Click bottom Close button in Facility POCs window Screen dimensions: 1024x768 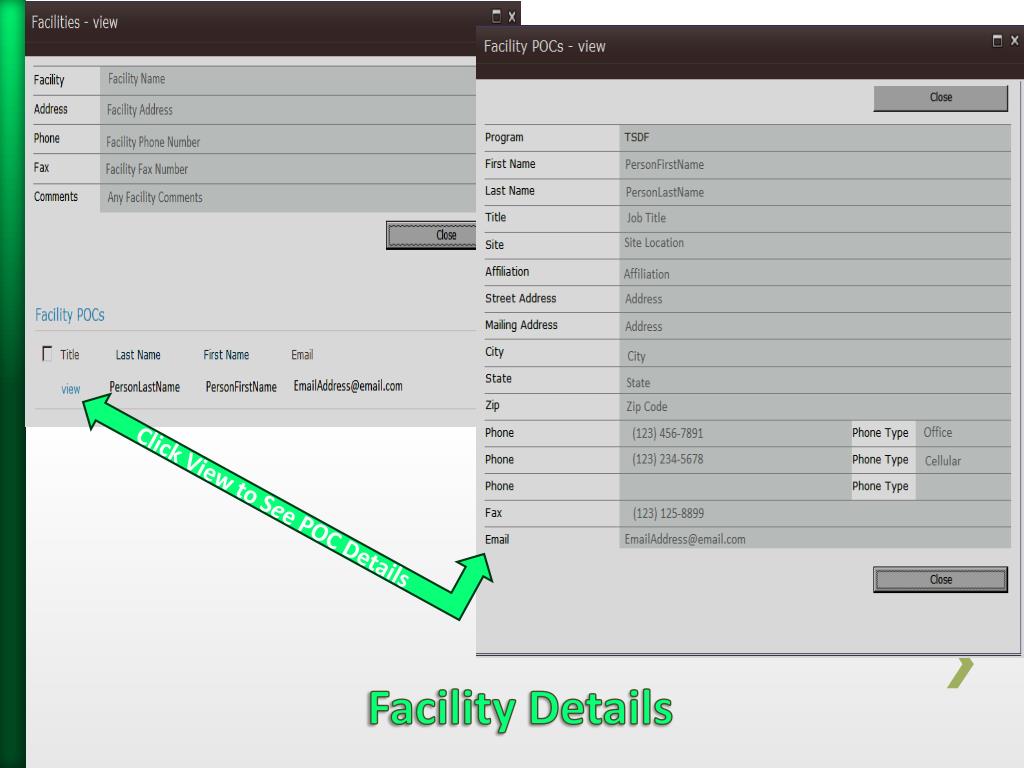pyautogui.click(x=940, y=579)
